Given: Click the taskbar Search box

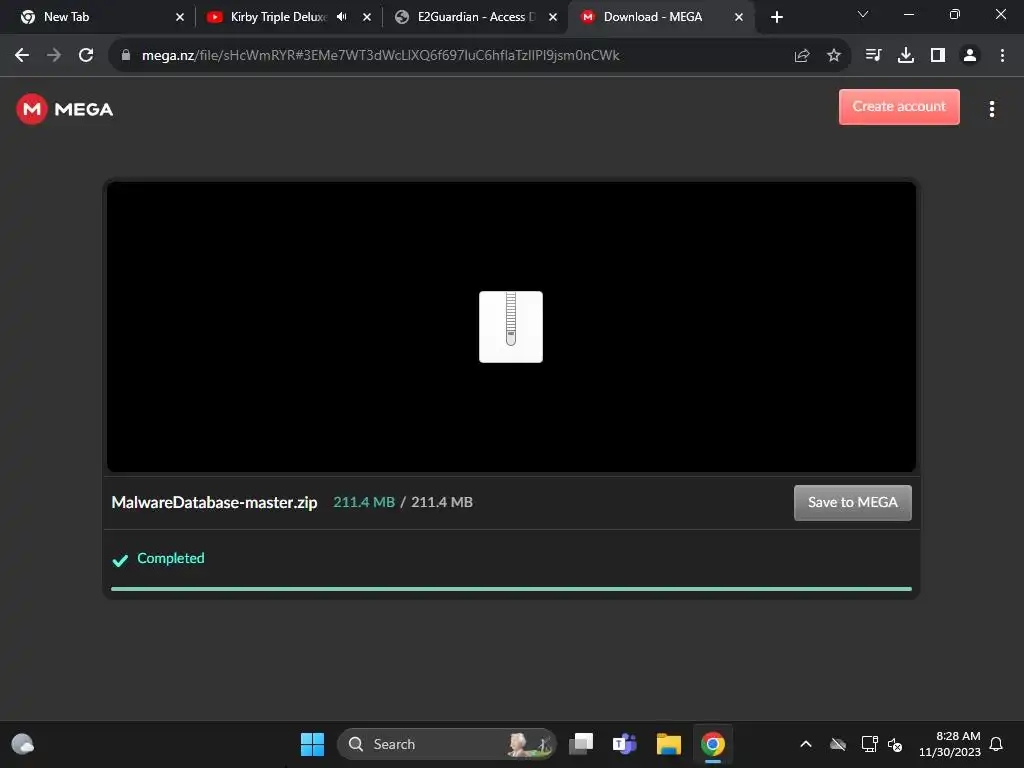Looking at the screenshot, I should (447, 744).
